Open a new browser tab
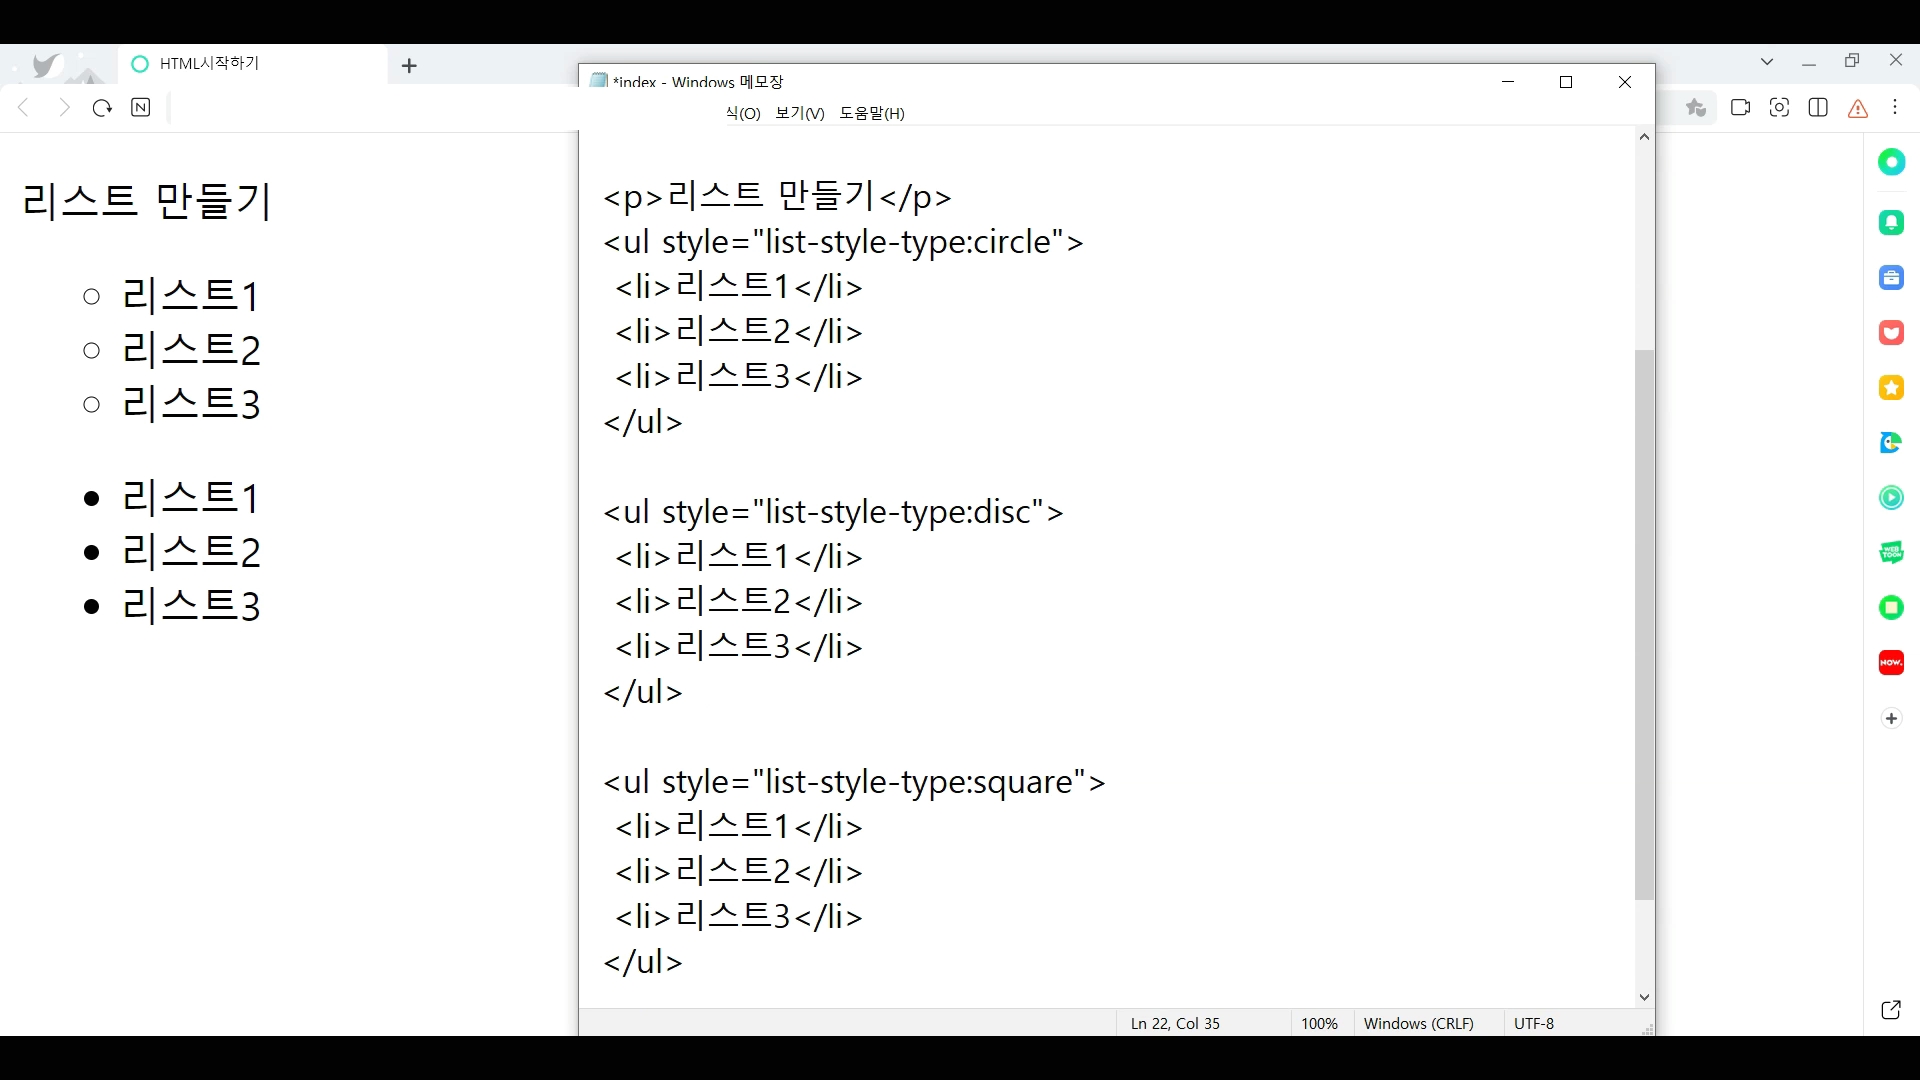The image size is (1920, 1080). (x=409, y=66)
